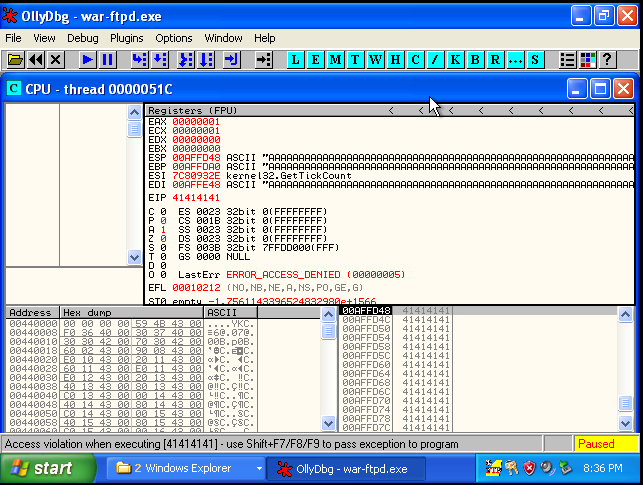
Task: Select OllyDbg - war-ftpd.exe taskbar button
Action: click(346, 468)
